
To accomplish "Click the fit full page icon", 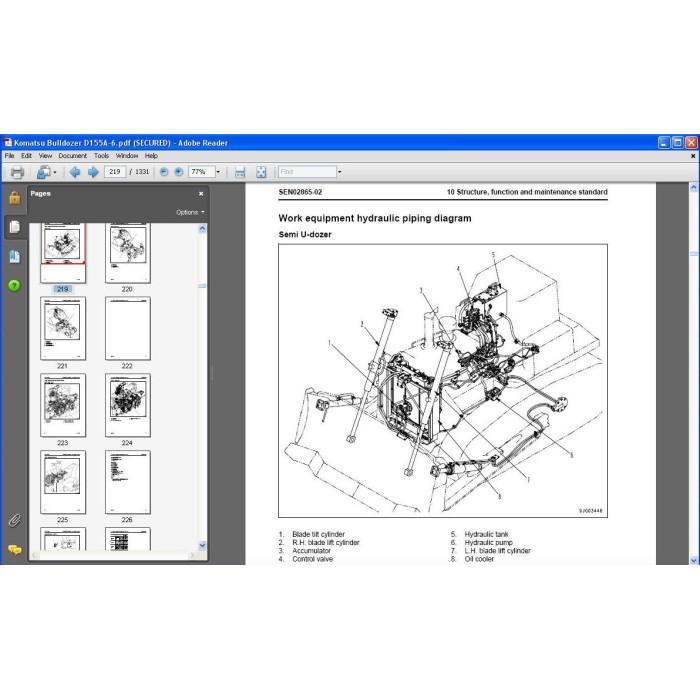I will click(261, 172).
